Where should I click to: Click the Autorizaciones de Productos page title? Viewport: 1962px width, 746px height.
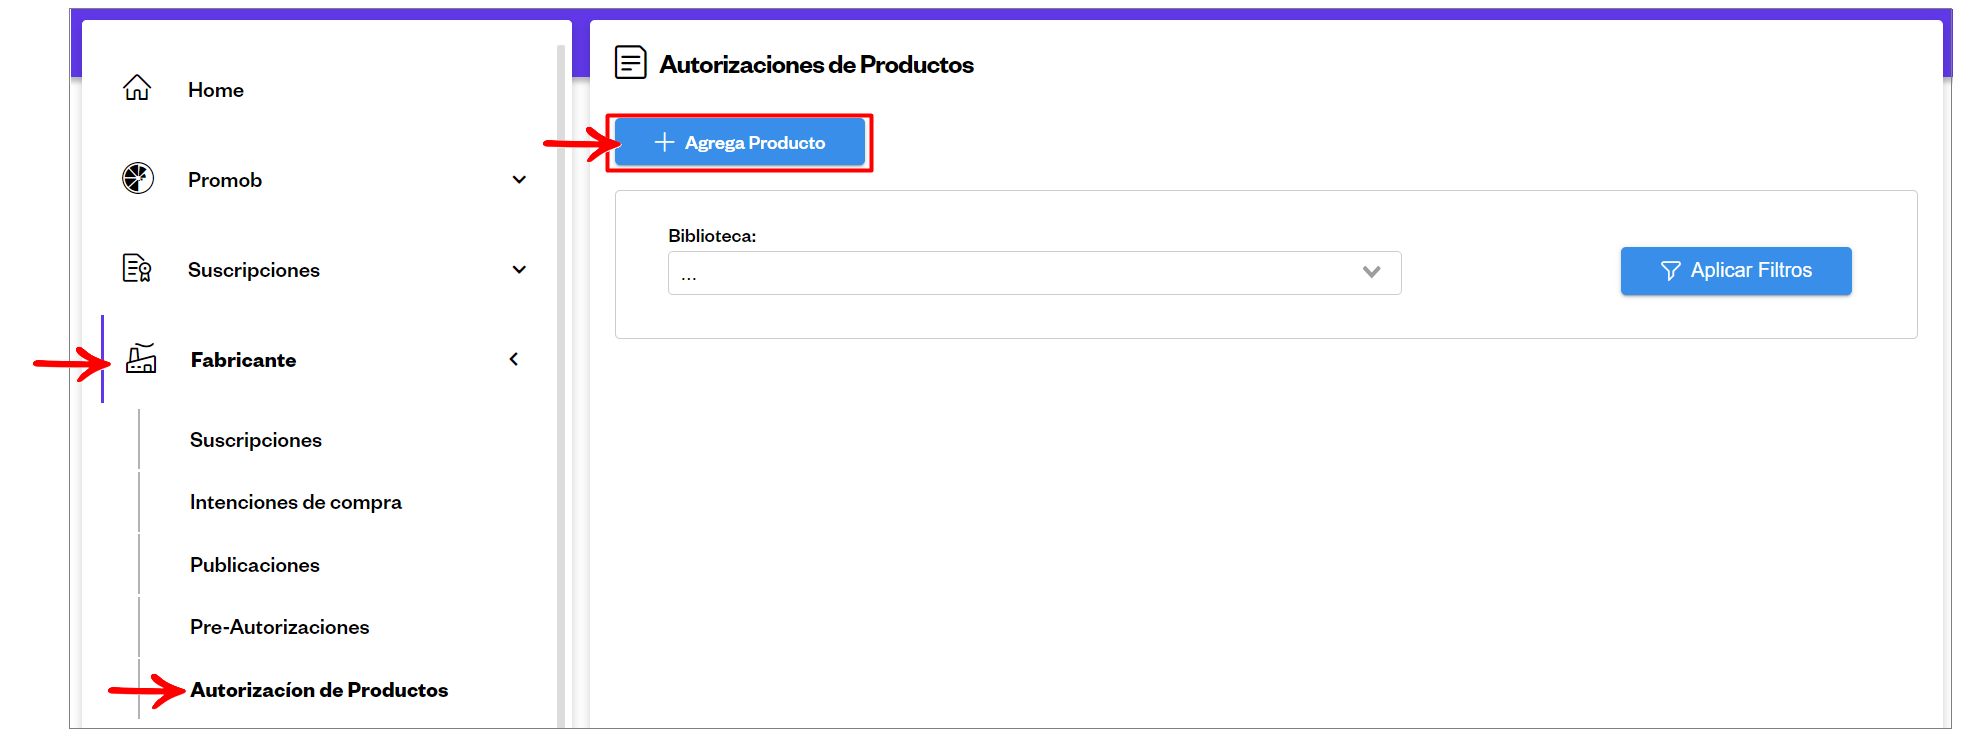pyautogui.click(x=816, y=64)
